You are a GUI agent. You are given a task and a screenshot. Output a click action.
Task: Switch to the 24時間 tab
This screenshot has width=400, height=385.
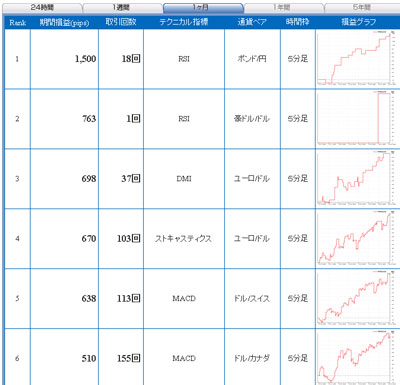(x=42, y=7)
